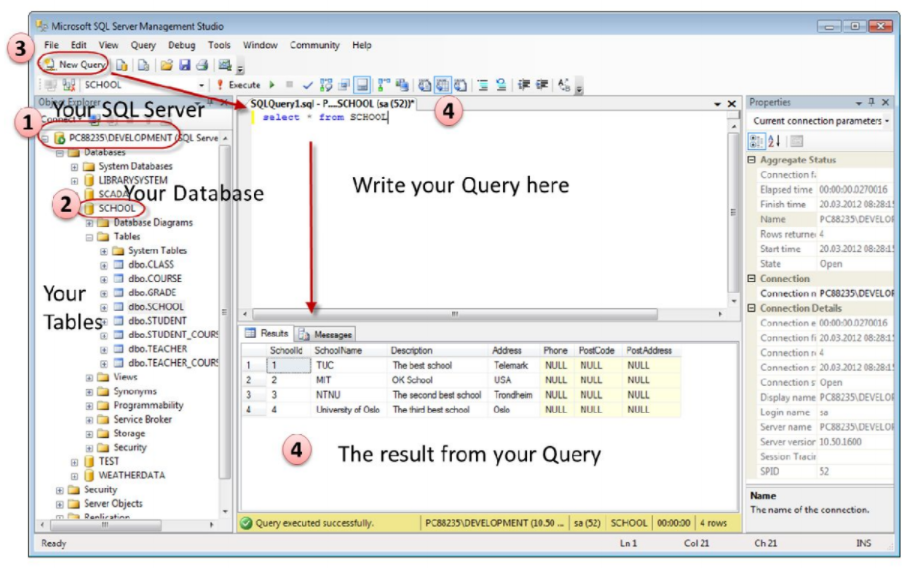918x568 pixels.
Task: Click the Increase Indent icon
Action: tap(542, 85)
